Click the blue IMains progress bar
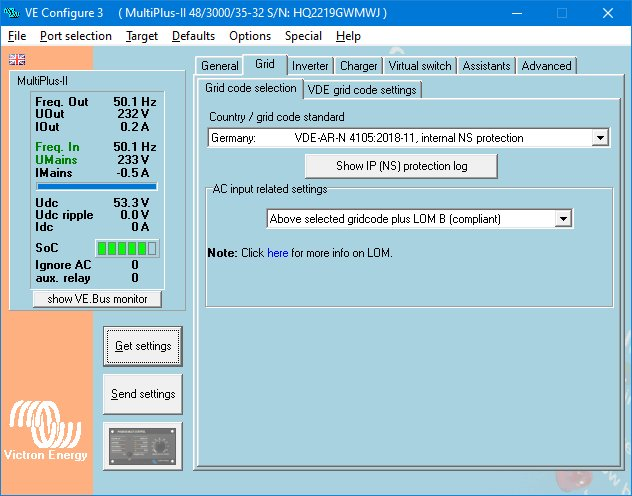This screenshot has width=632, height=496. tap(97, 186)
